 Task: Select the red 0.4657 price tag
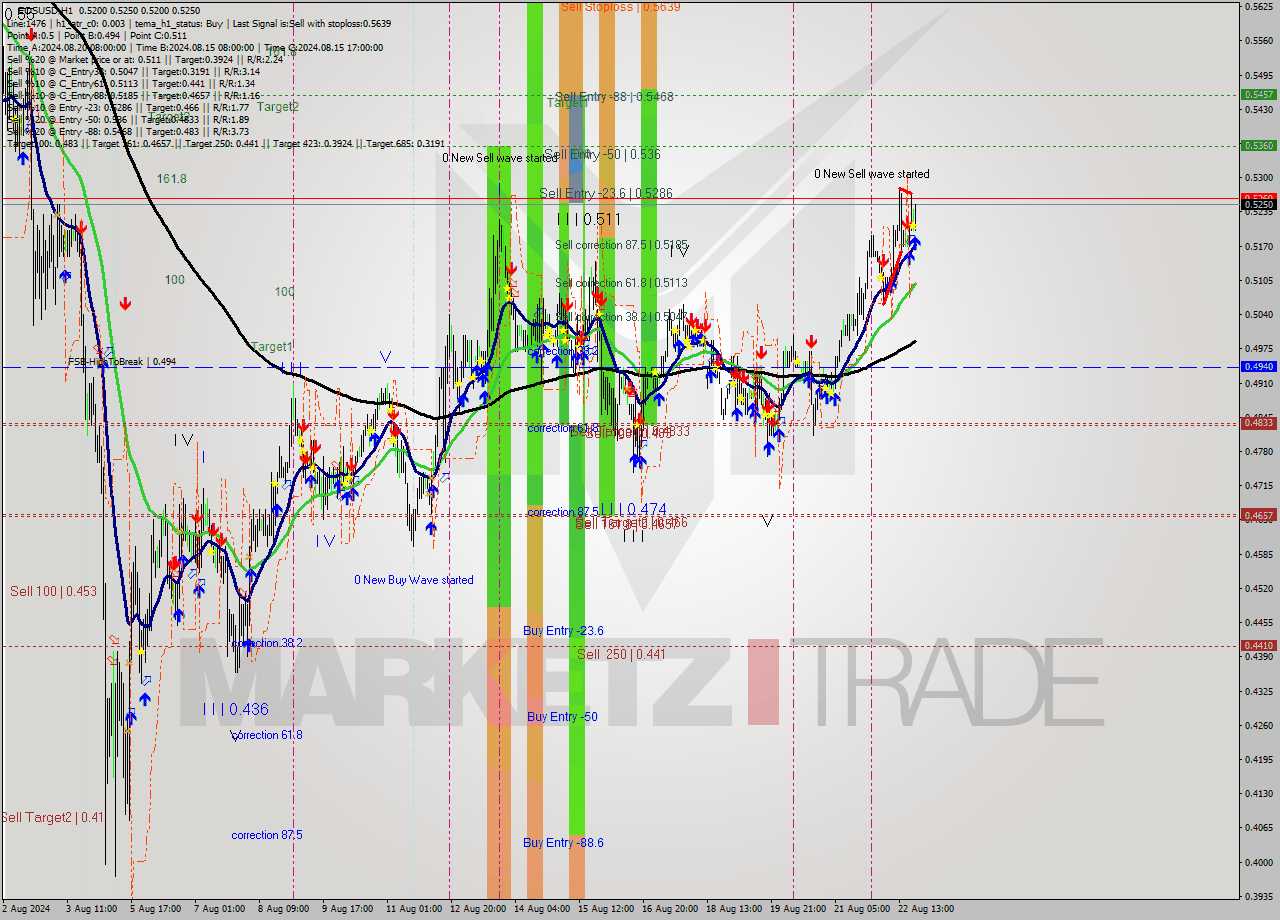pyautogui.click(x=1258, y=515)
